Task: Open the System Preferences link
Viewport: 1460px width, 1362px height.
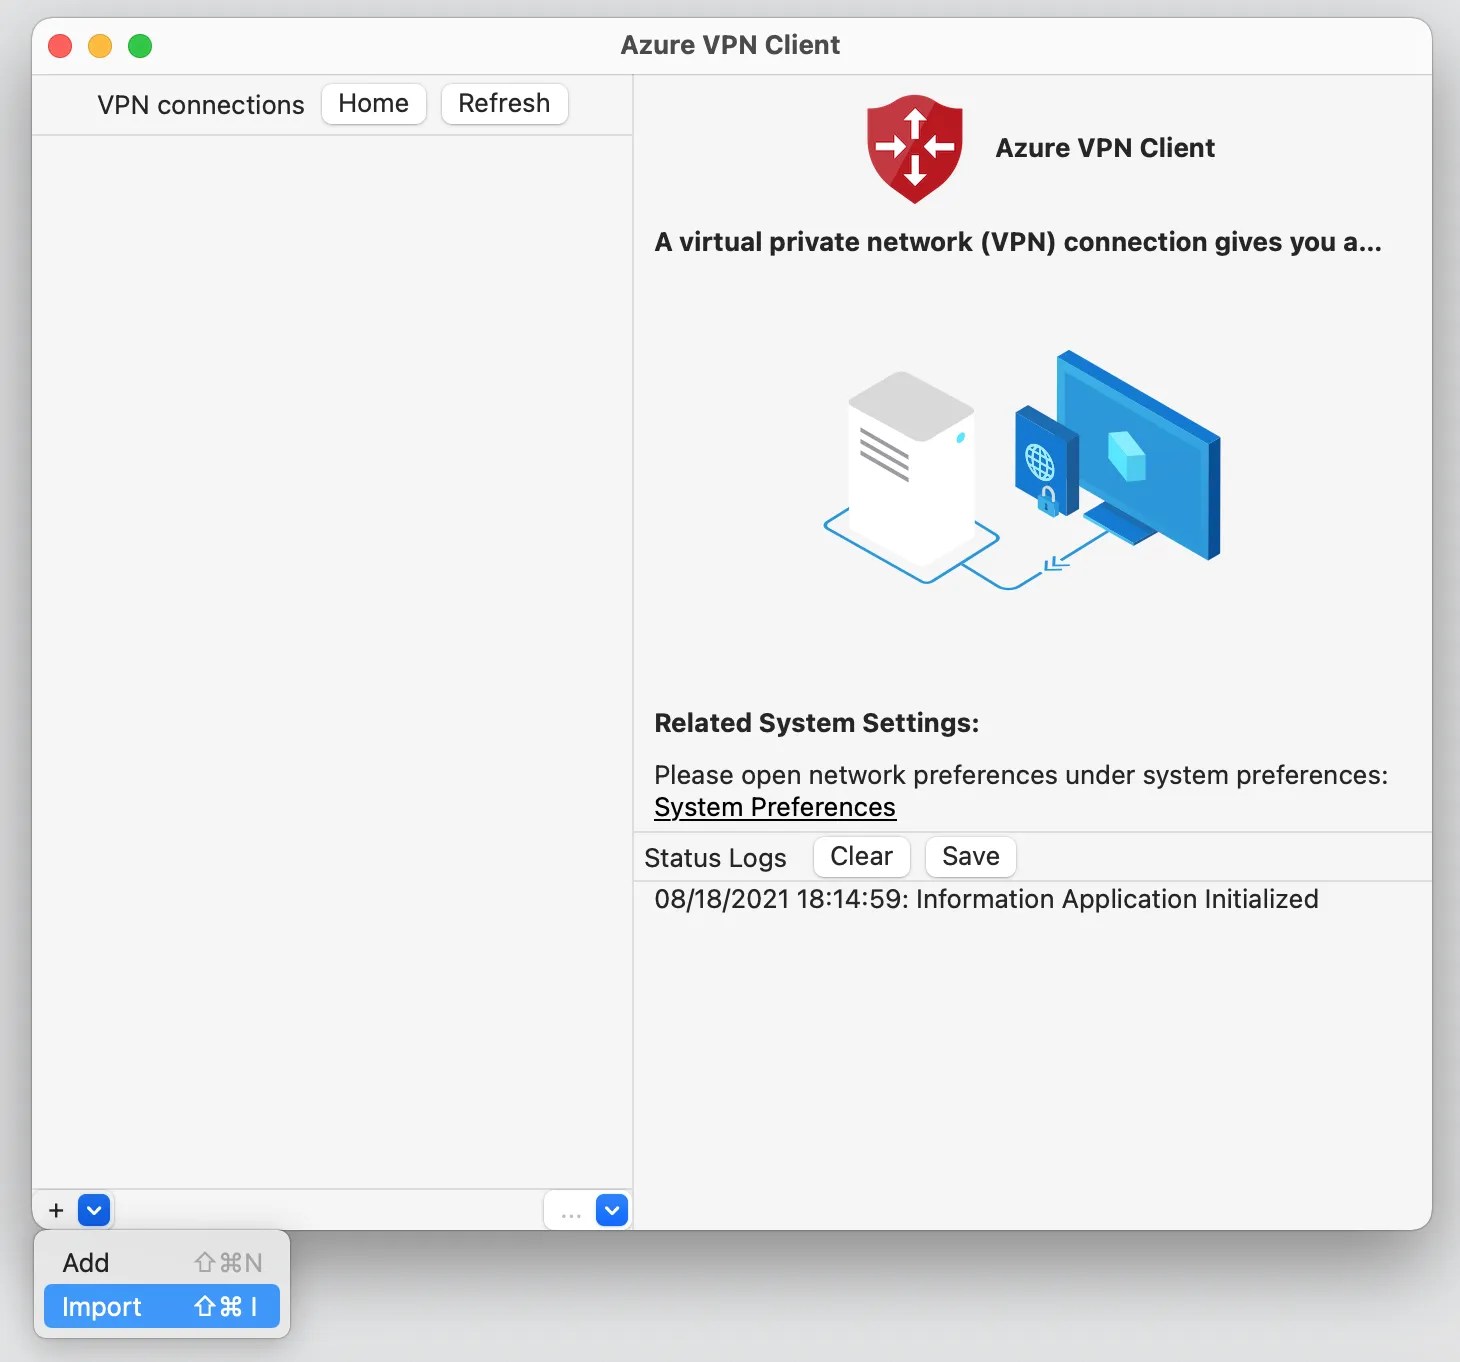Action: 775,808
